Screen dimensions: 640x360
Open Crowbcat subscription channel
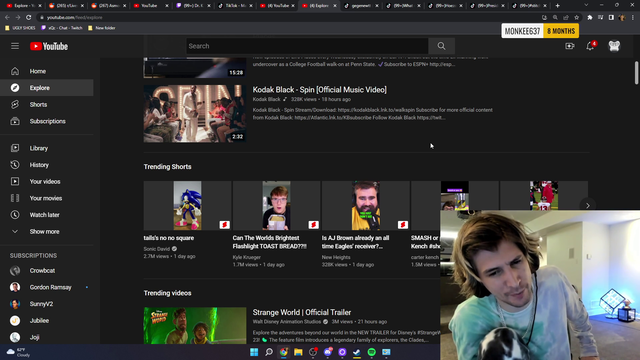click(x=47, y=271)
